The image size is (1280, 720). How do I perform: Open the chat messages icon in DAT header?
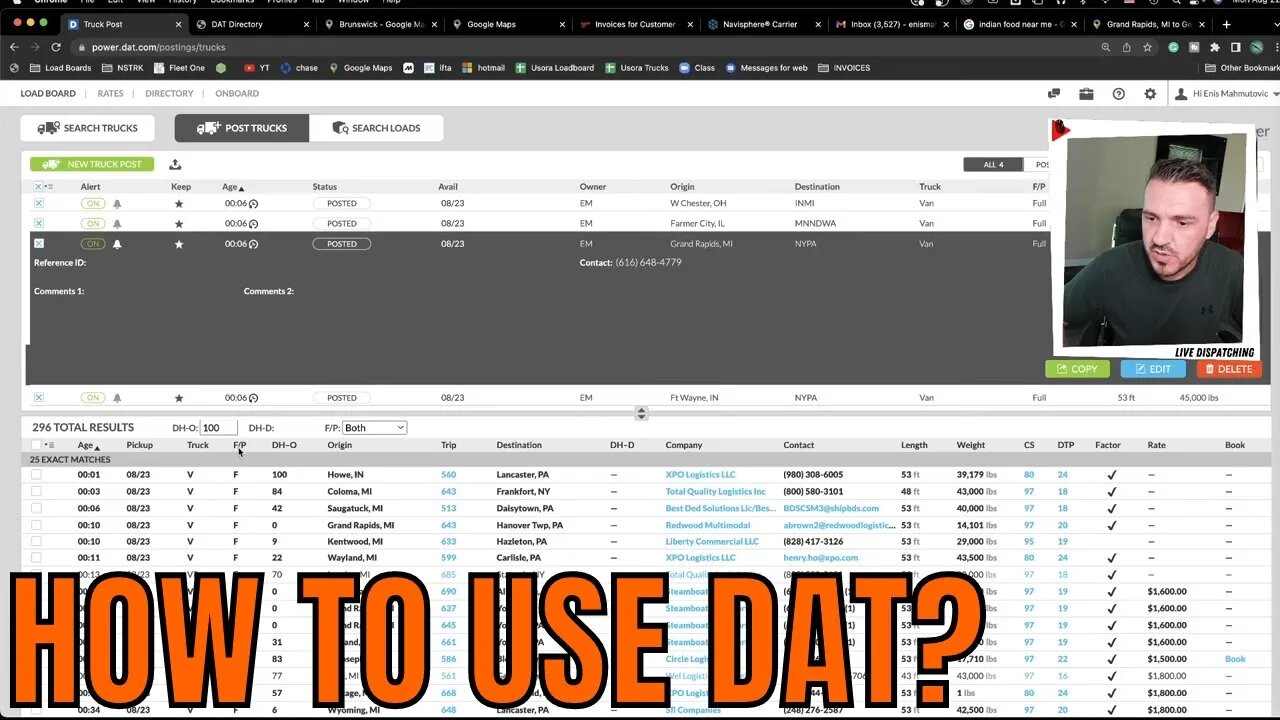pyautogui.click(x=1054, y=94)
